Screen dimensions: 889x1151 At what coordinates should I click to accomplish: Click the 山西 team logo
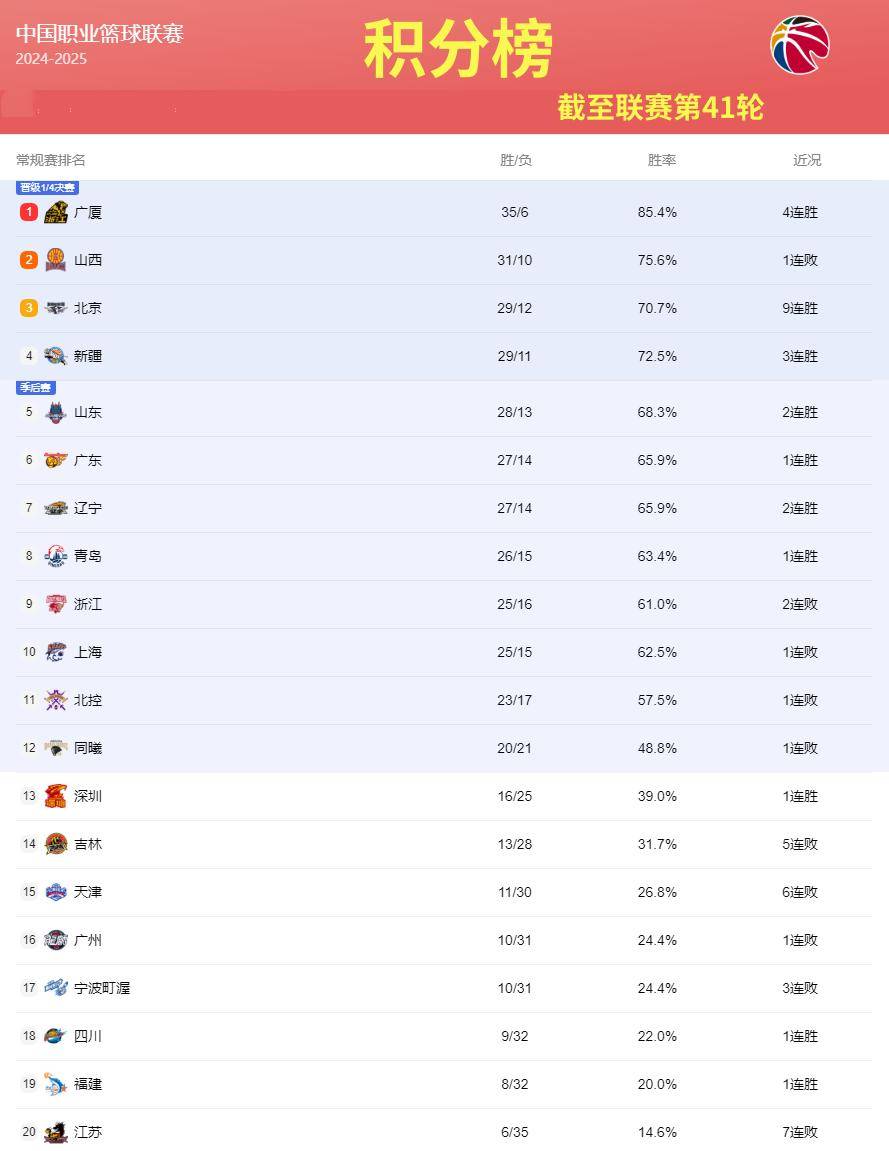56,260
